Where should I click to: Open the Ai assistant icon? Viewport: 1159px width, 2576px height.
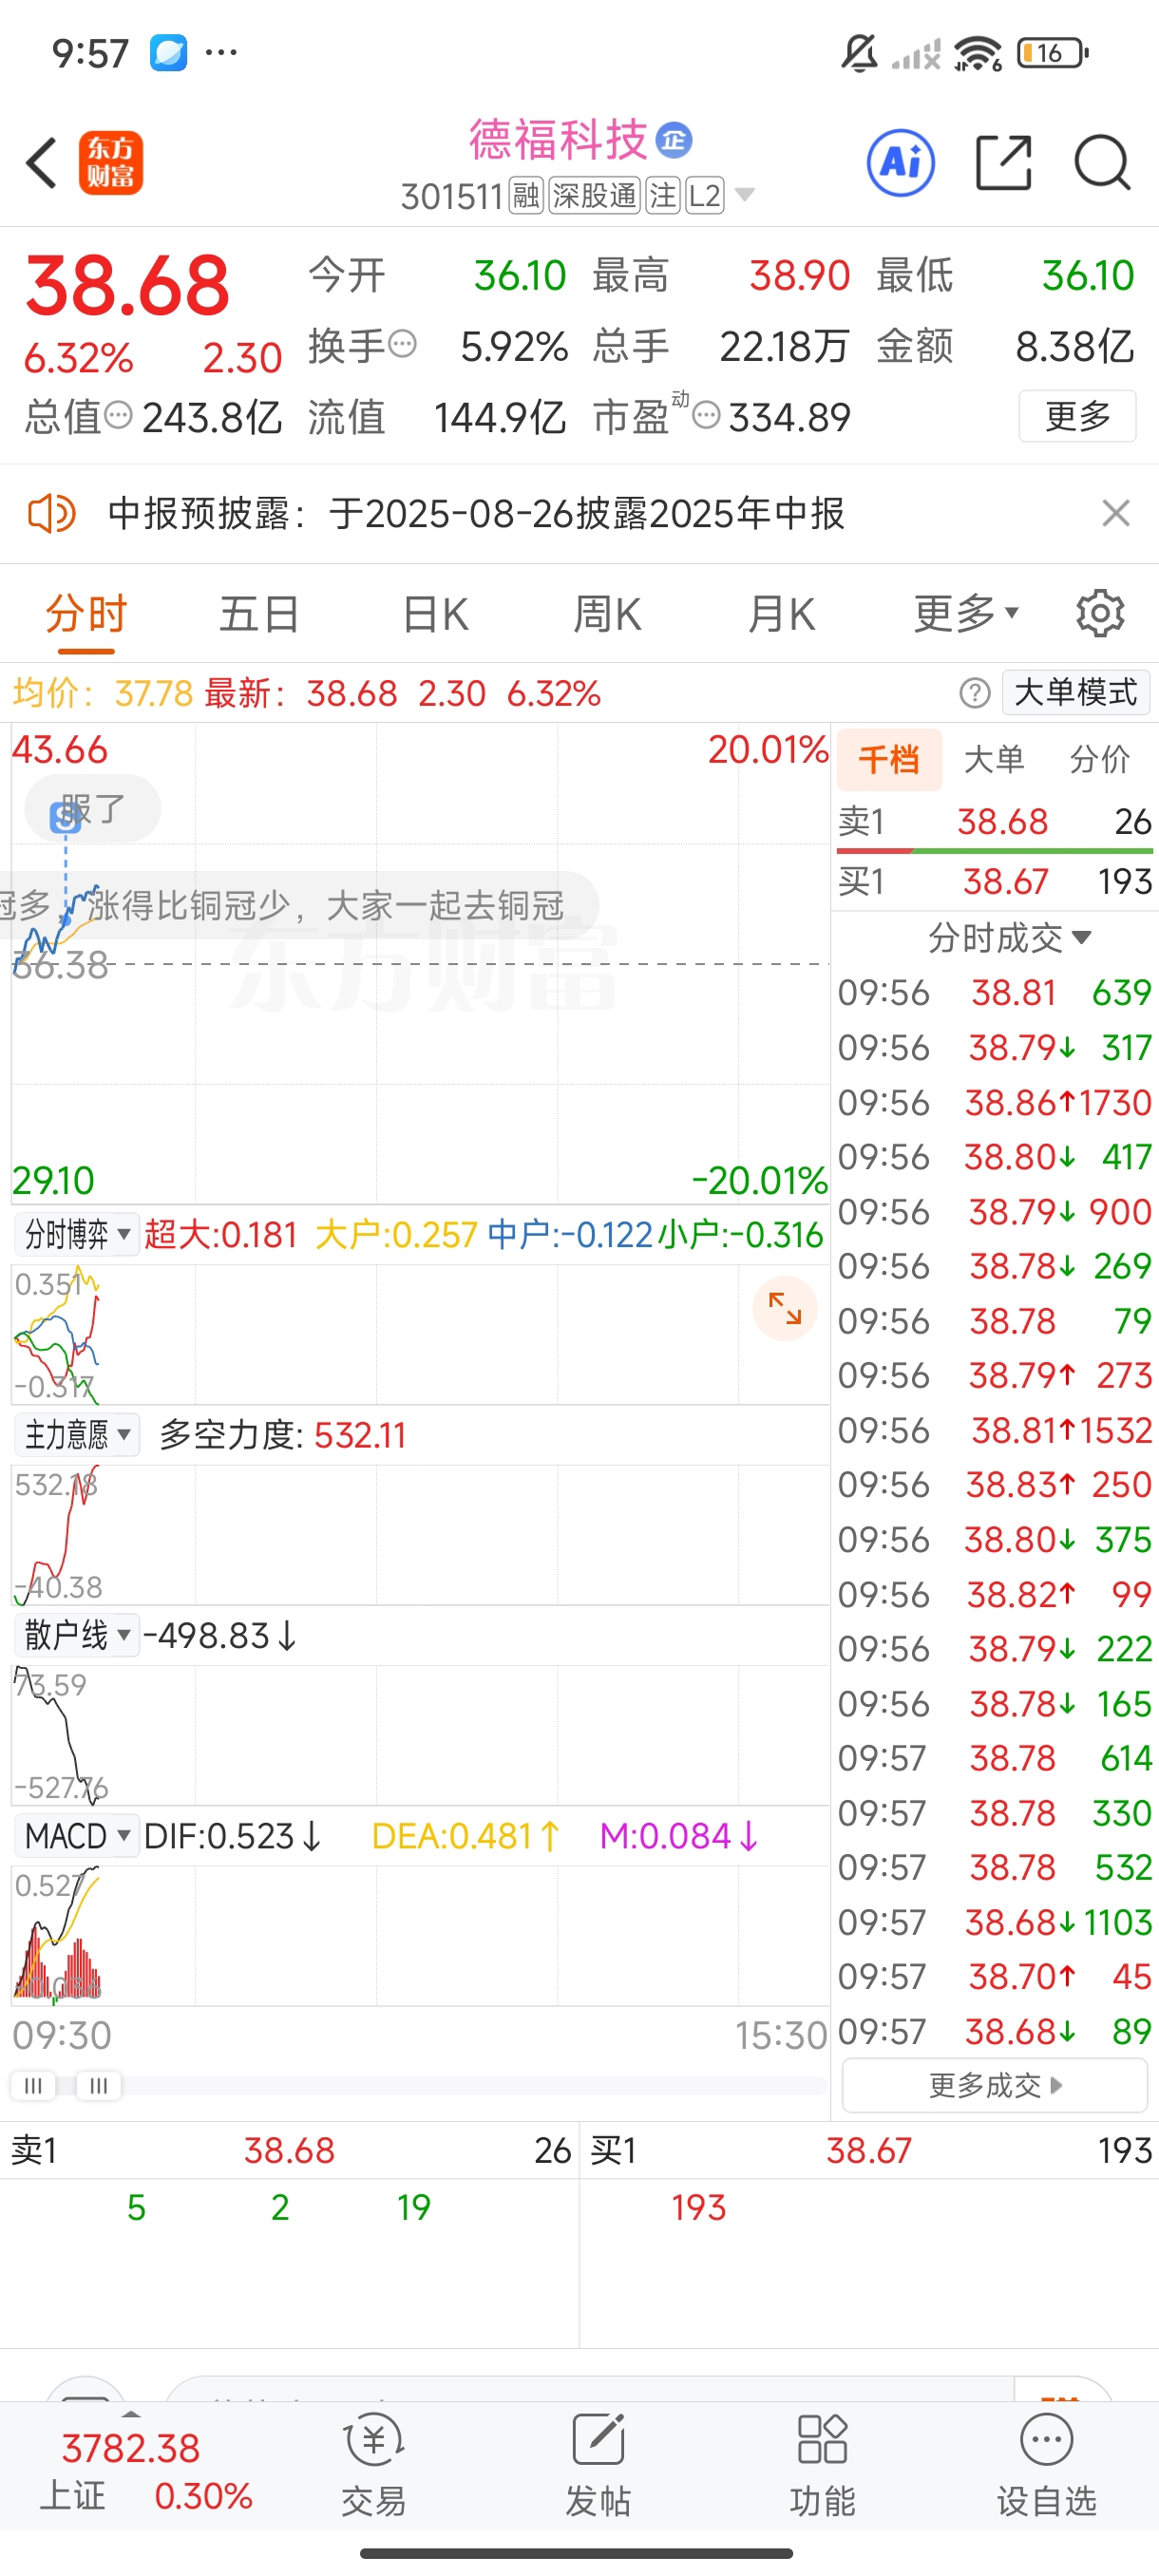901,162
